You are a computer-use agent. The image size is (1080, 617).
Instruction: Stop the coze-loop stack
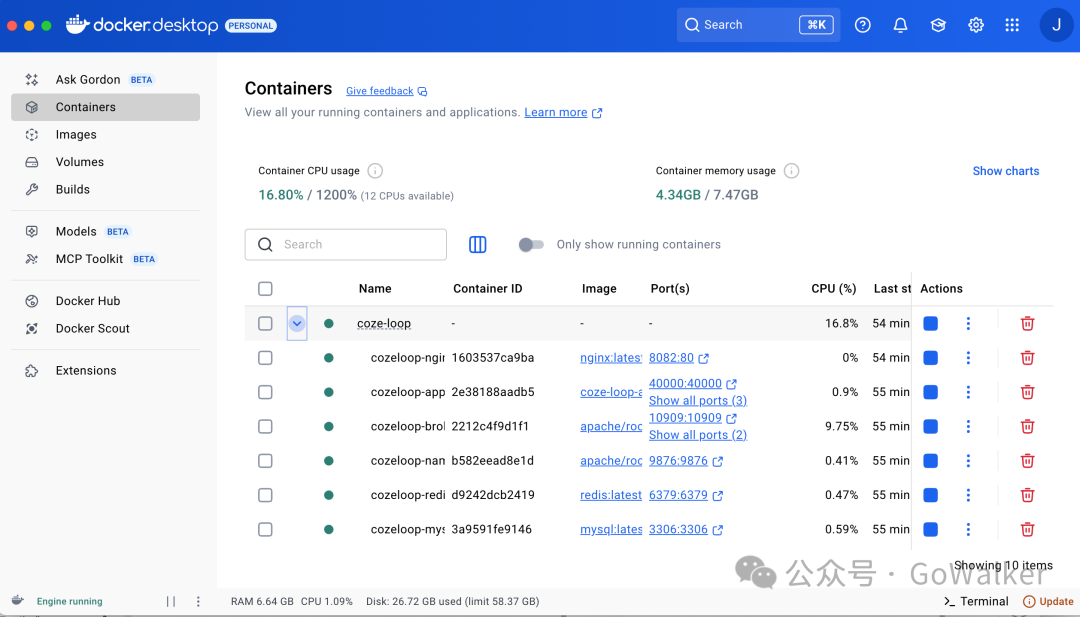[931, 324]
